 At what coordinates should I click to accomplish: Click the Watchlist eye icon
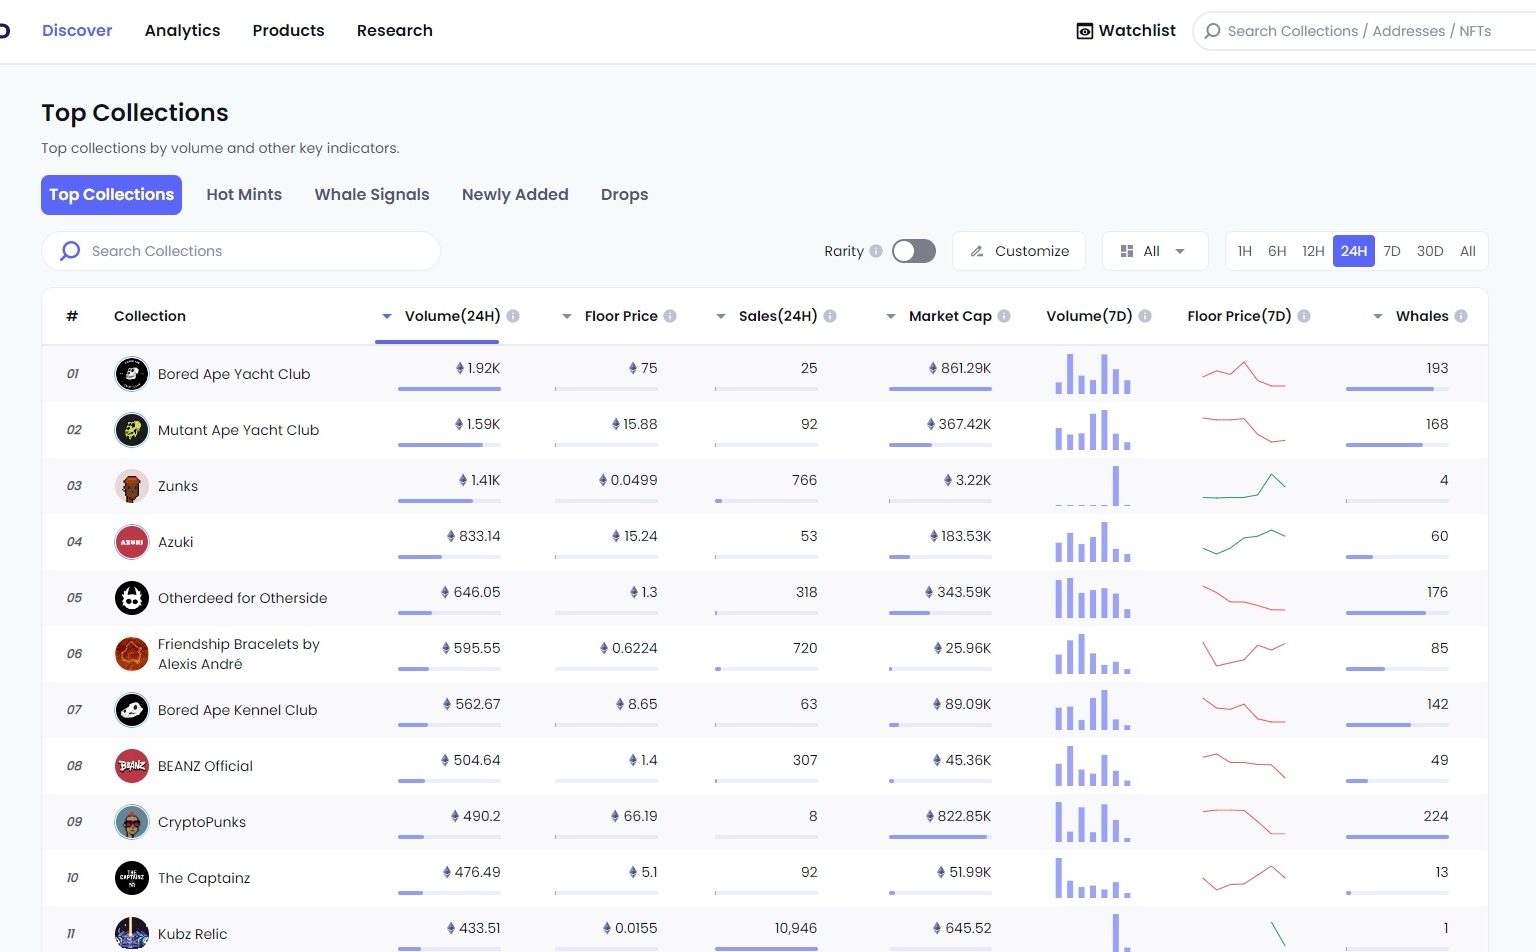(x=1084, y=31)
